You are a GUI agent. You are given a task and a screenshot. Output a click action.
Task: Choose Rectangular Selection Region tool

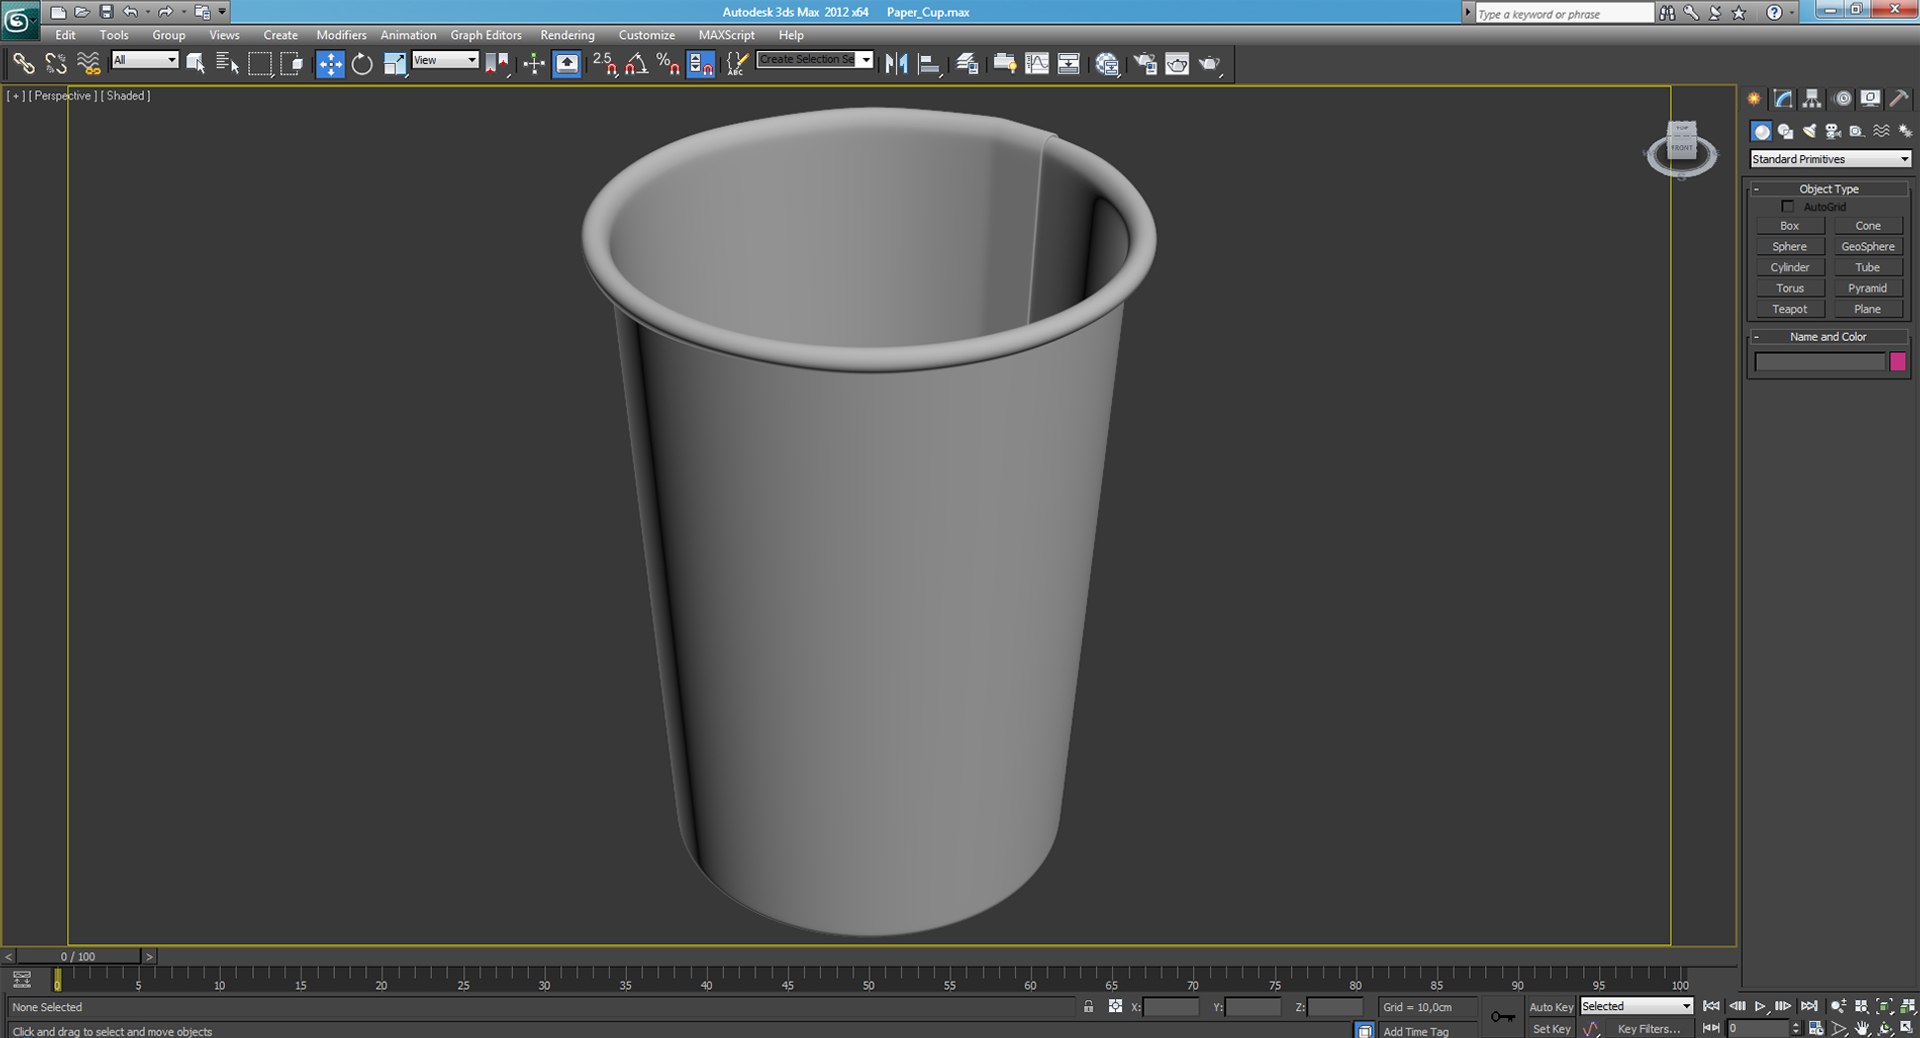pos(260,64)
